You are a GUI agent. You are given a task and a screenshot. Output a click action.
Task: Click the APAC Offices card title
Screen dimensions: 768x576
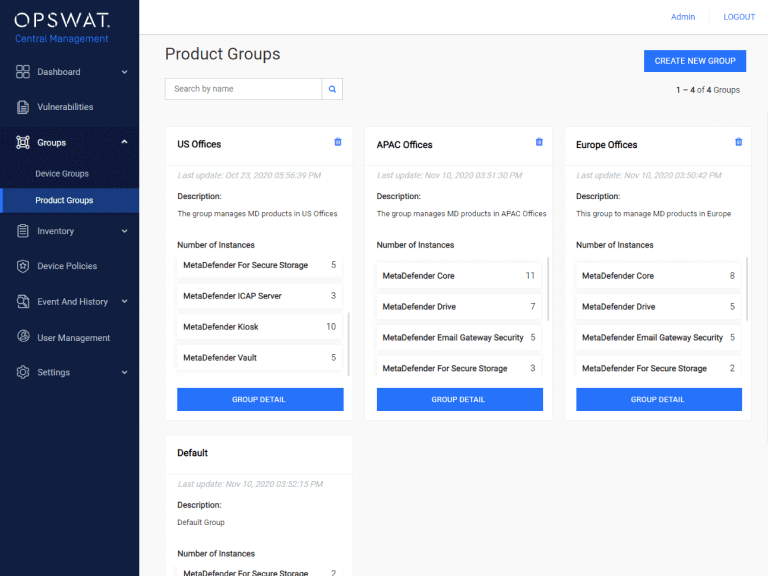404,145
